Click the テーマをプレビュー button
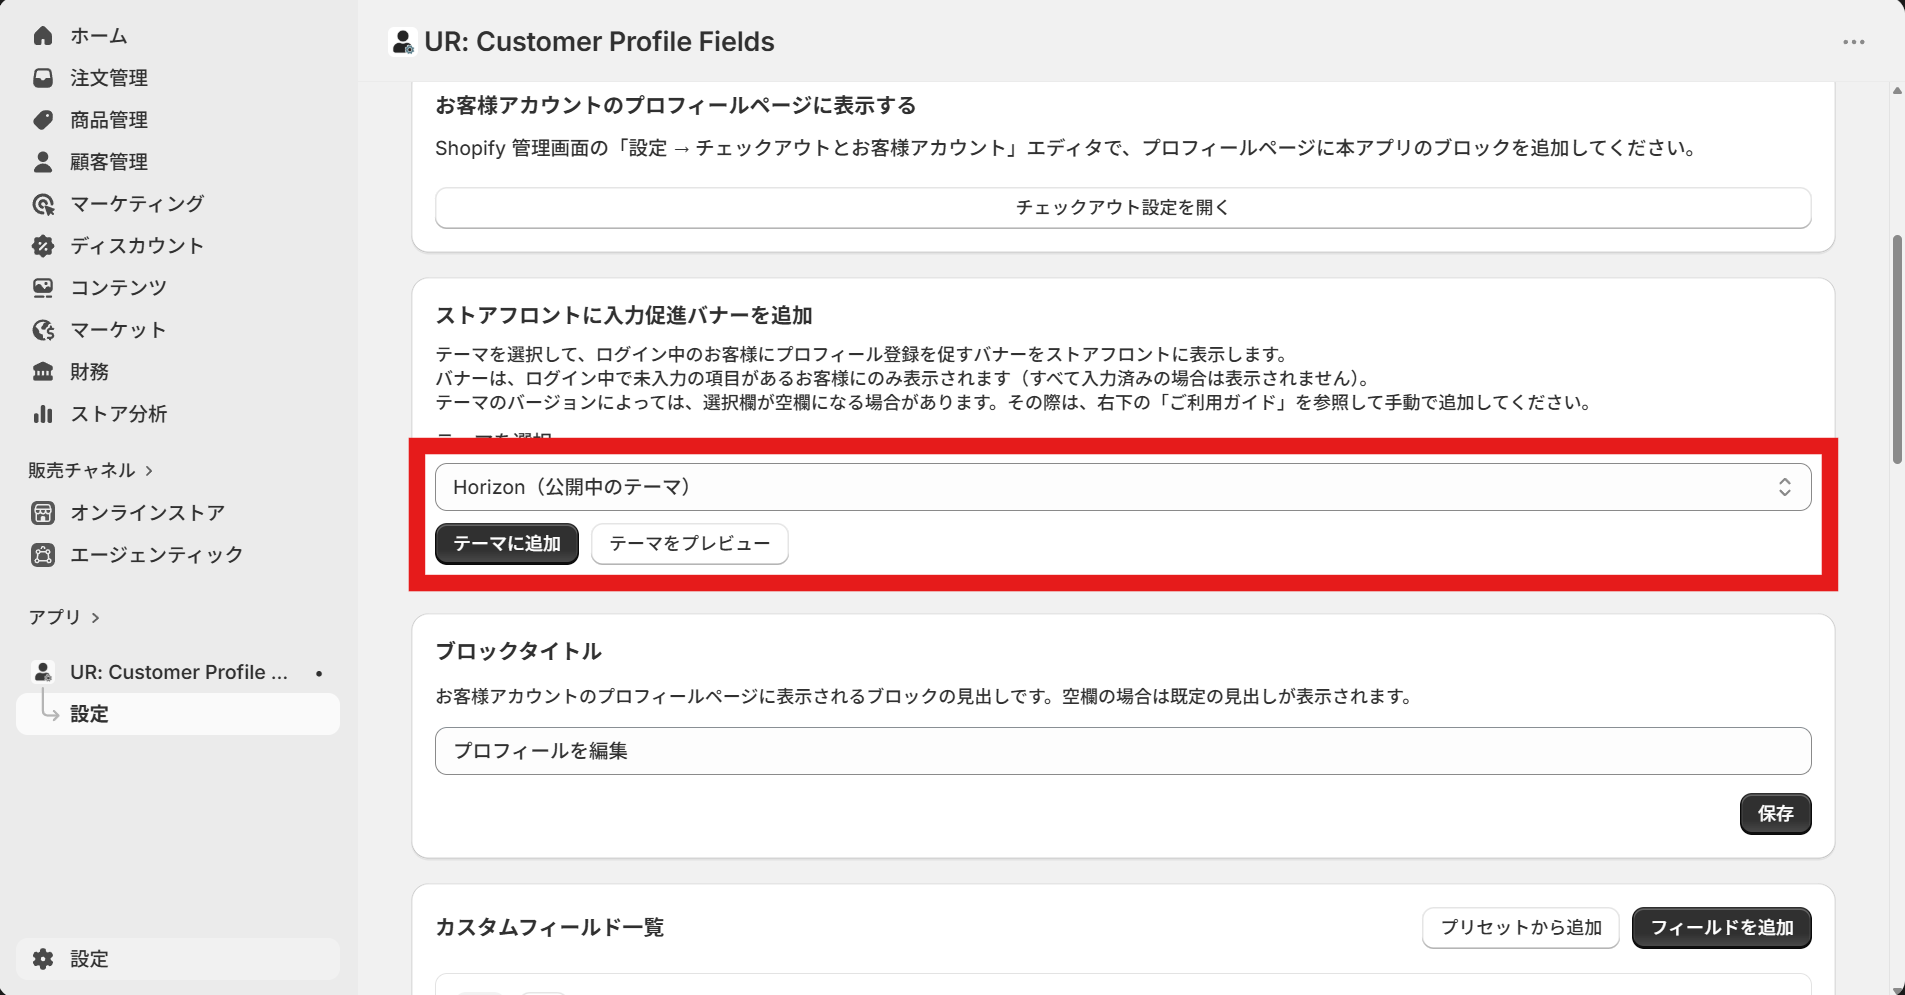 click(x=690, y=544)
